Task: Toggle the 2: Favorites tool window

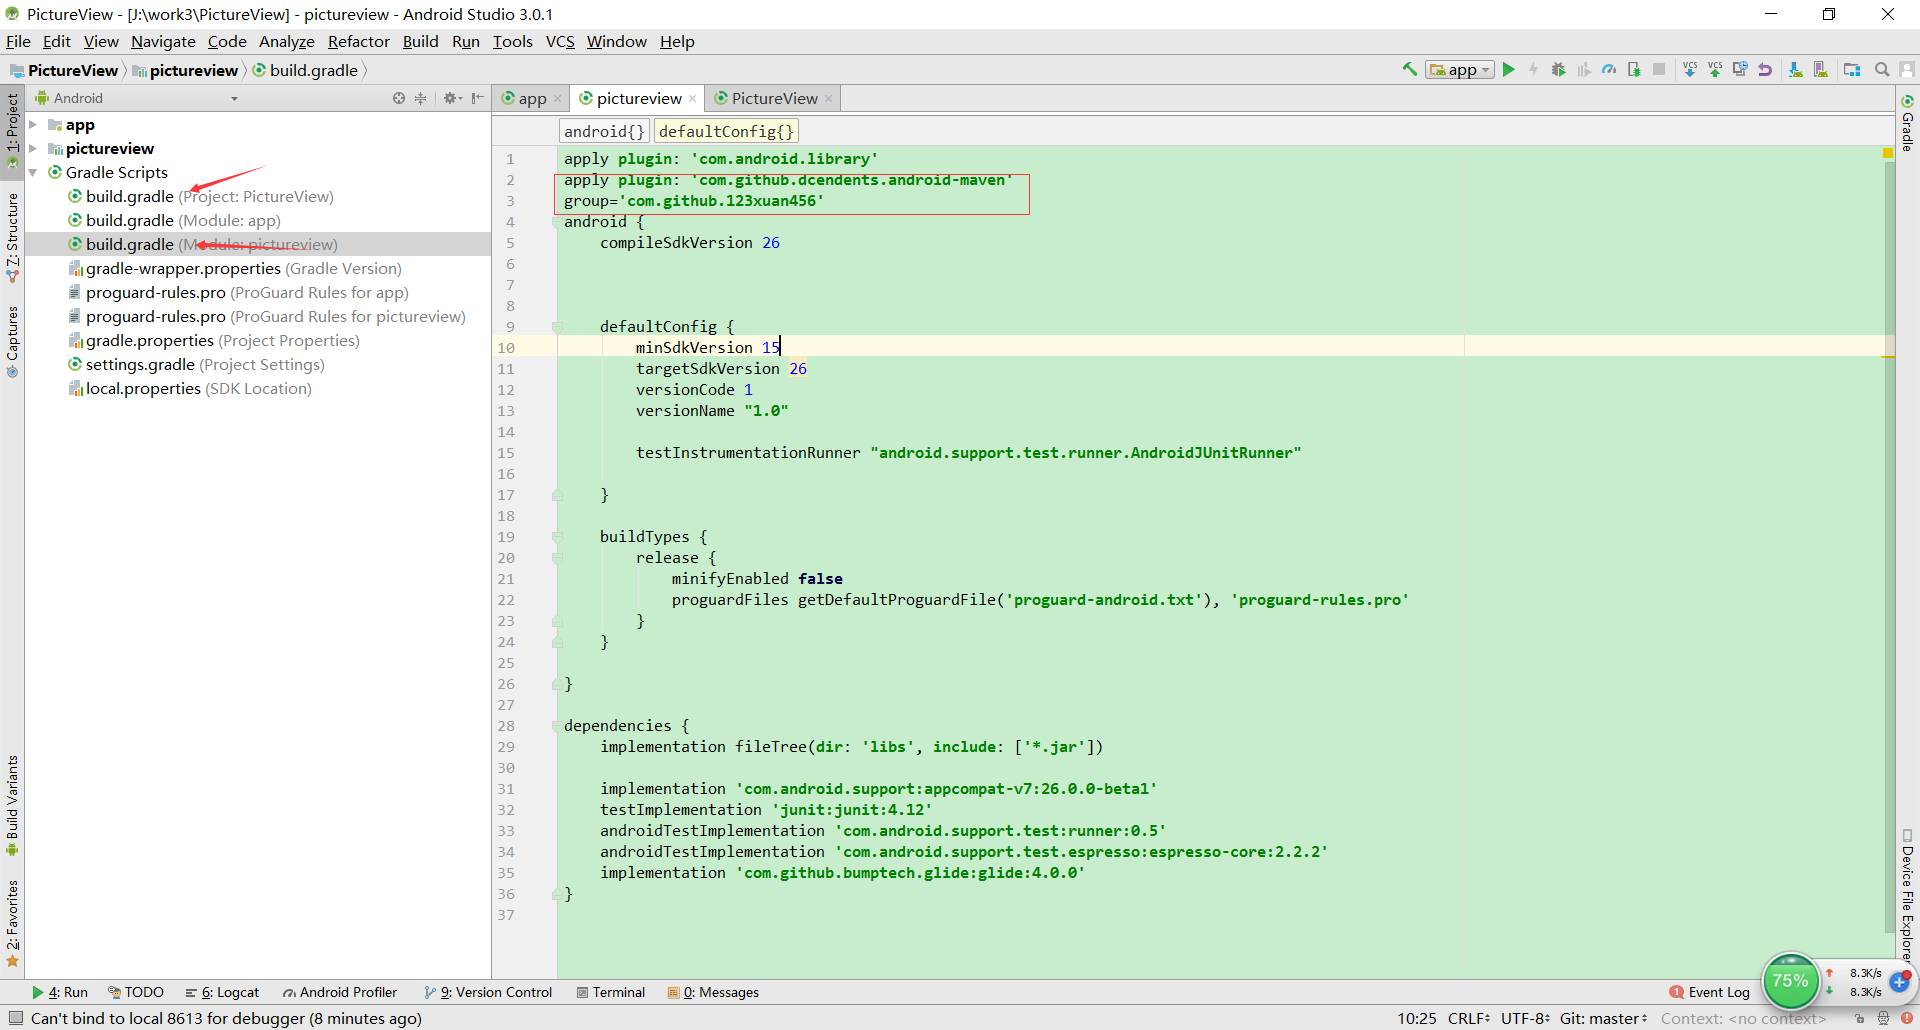Action: 12,924
